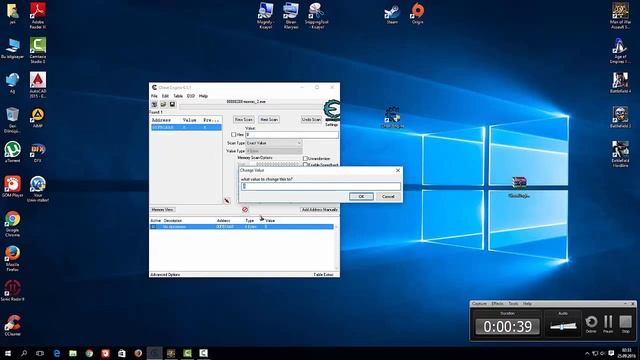Open Sonic Radar II desktop shortcut
Image resolution: width=640 pixels, height=360 pixels.
click(12, 291)
